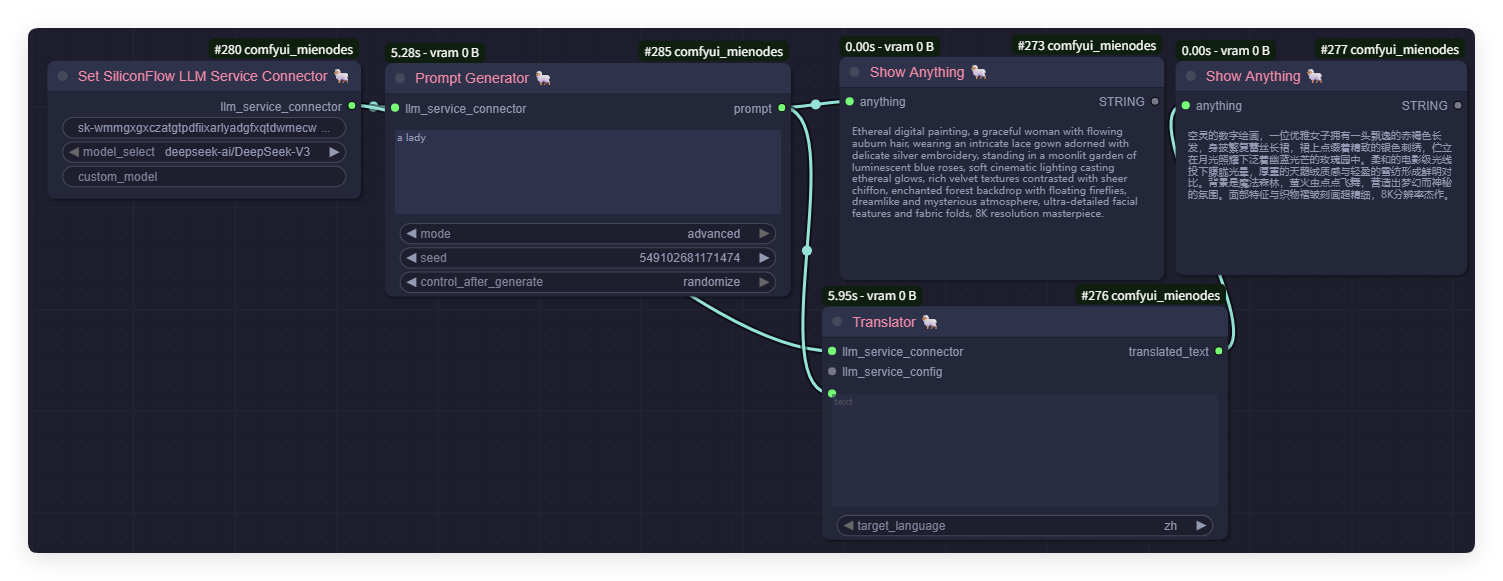1503x581 pixels.
Task: Open the model_select deepseek-ai/DeepSeek-V3 dropdown
Action: point(204,152)
